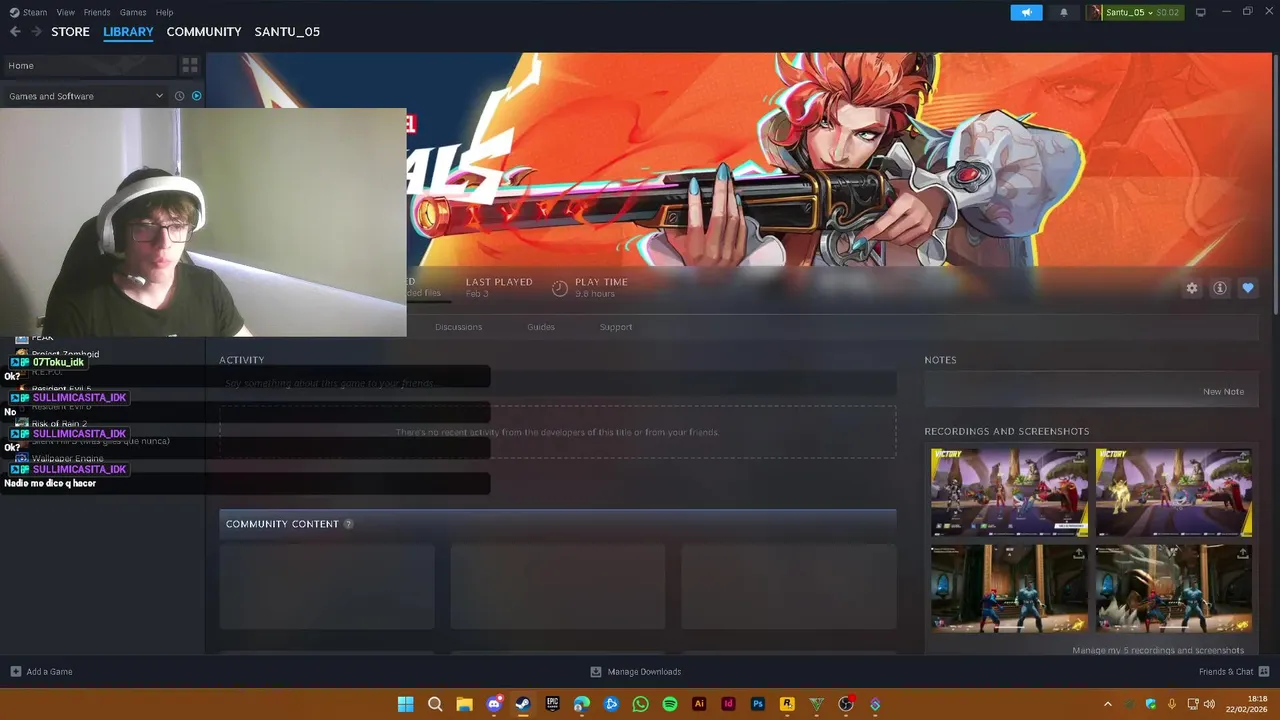Click the New Note button
Viewport: 1280px width, 720px height.
1224,392
